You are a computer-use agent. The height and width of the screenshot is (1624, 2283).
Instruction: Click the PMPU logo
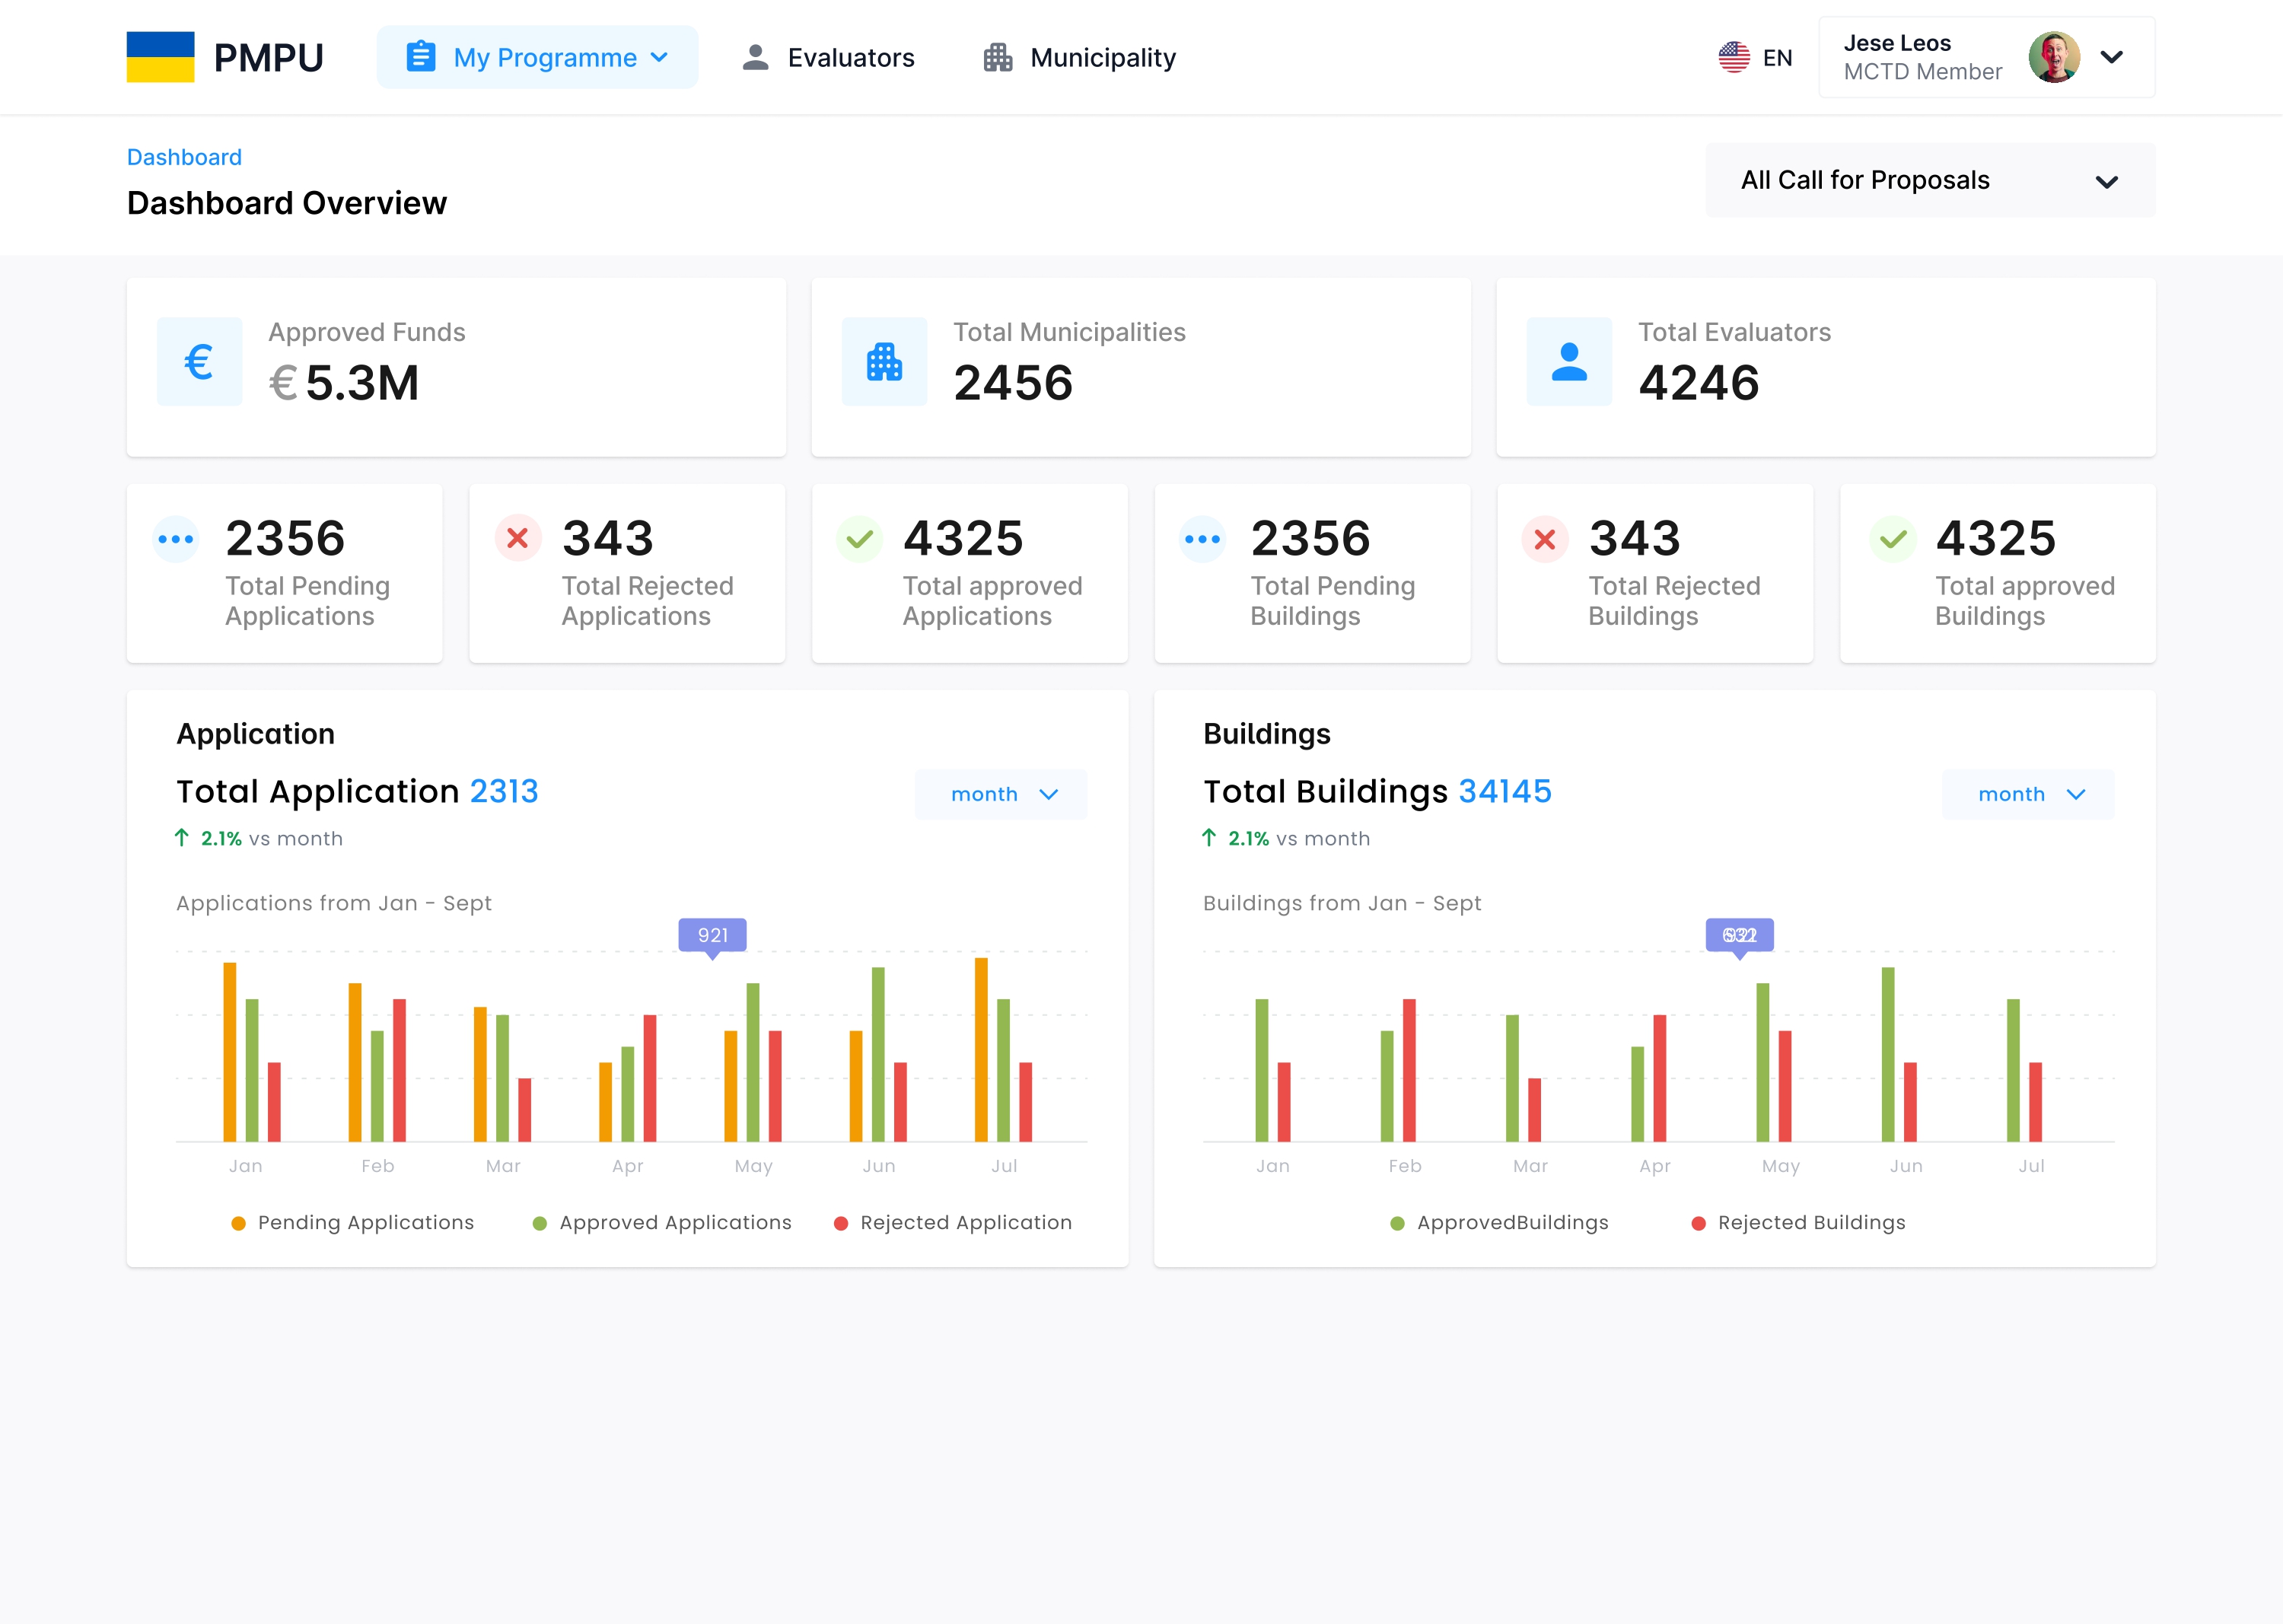point(225,57)
